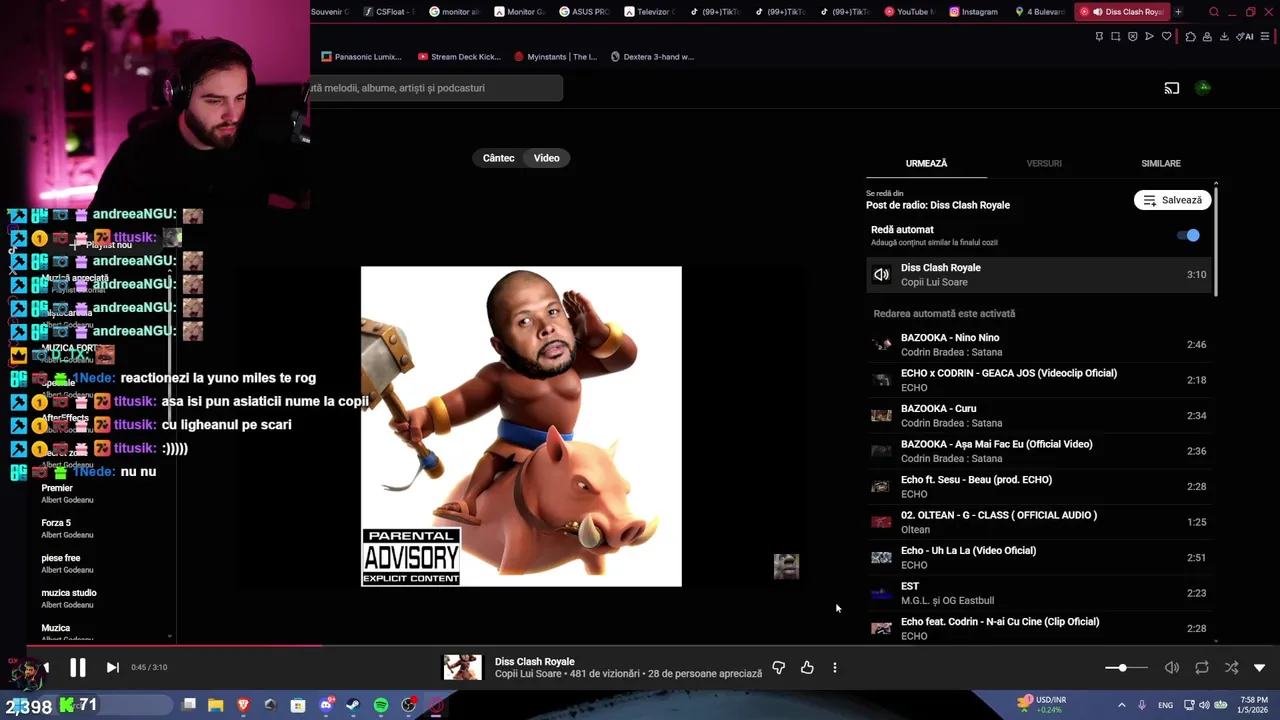Screen dimensions: 1280x720
Task: Open the three-dot menu in player bar
Action: (835, 668)
